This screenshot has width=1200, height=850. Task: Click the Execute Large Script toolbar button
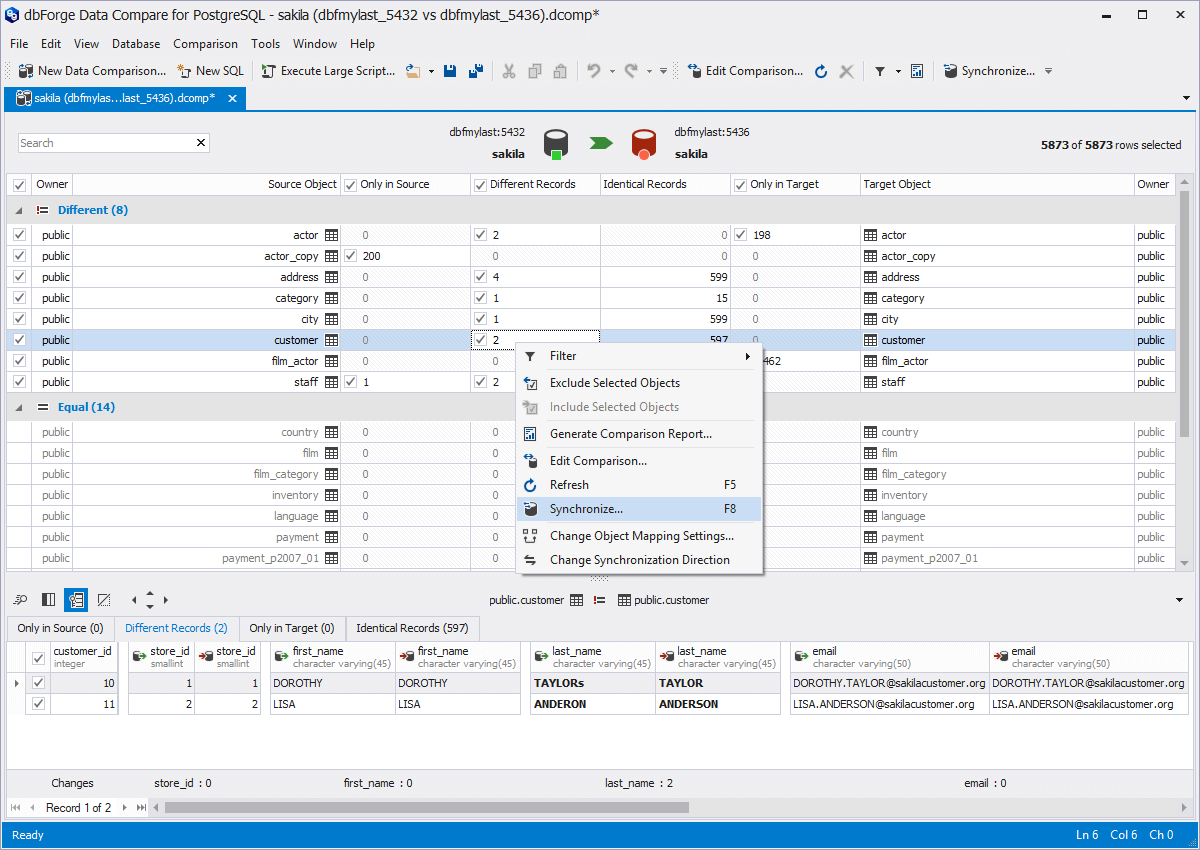[x=329, y=71]
